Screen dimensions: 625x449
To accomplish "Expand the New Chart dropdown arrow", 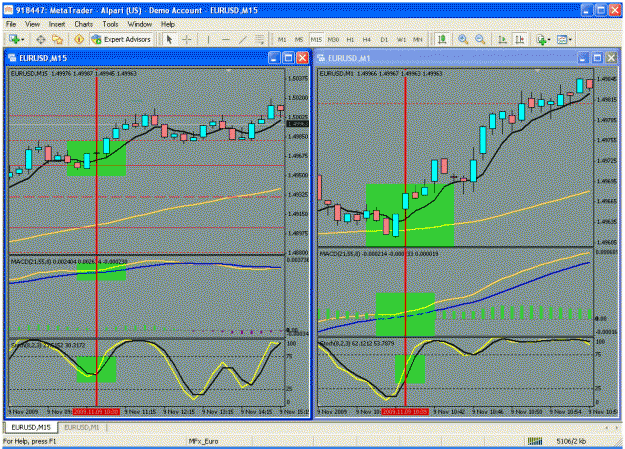I will tap(23, 39).
